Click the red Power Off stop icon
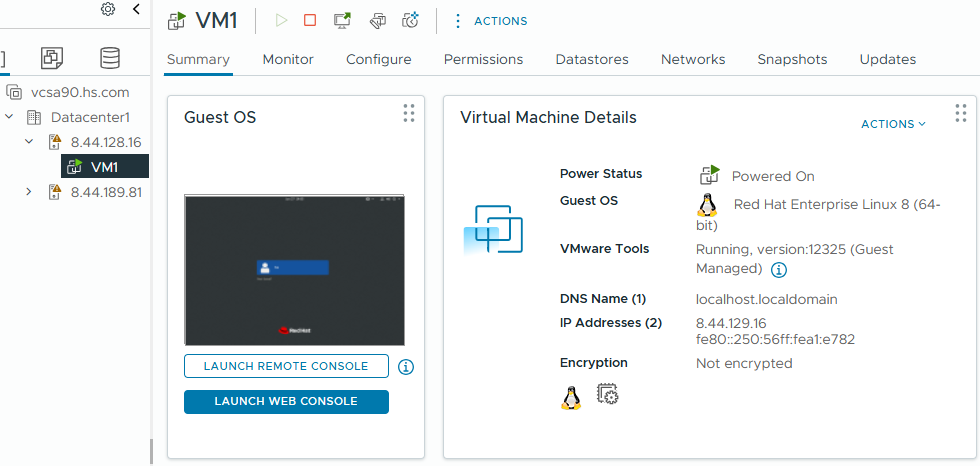Image resolution: width=980 pixels, height=466 pixels. (310, 21)
